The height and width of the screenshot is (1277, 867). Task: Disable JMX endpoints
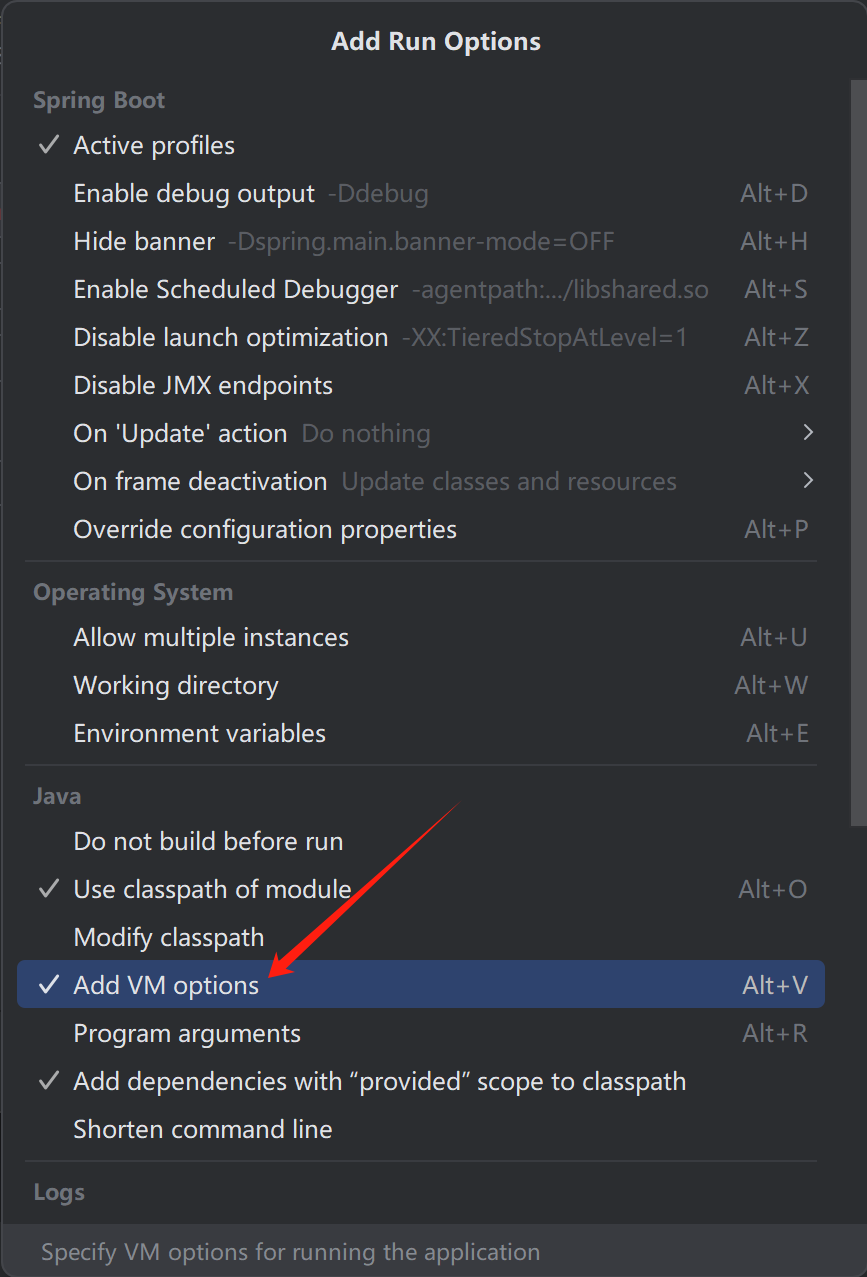202,385
